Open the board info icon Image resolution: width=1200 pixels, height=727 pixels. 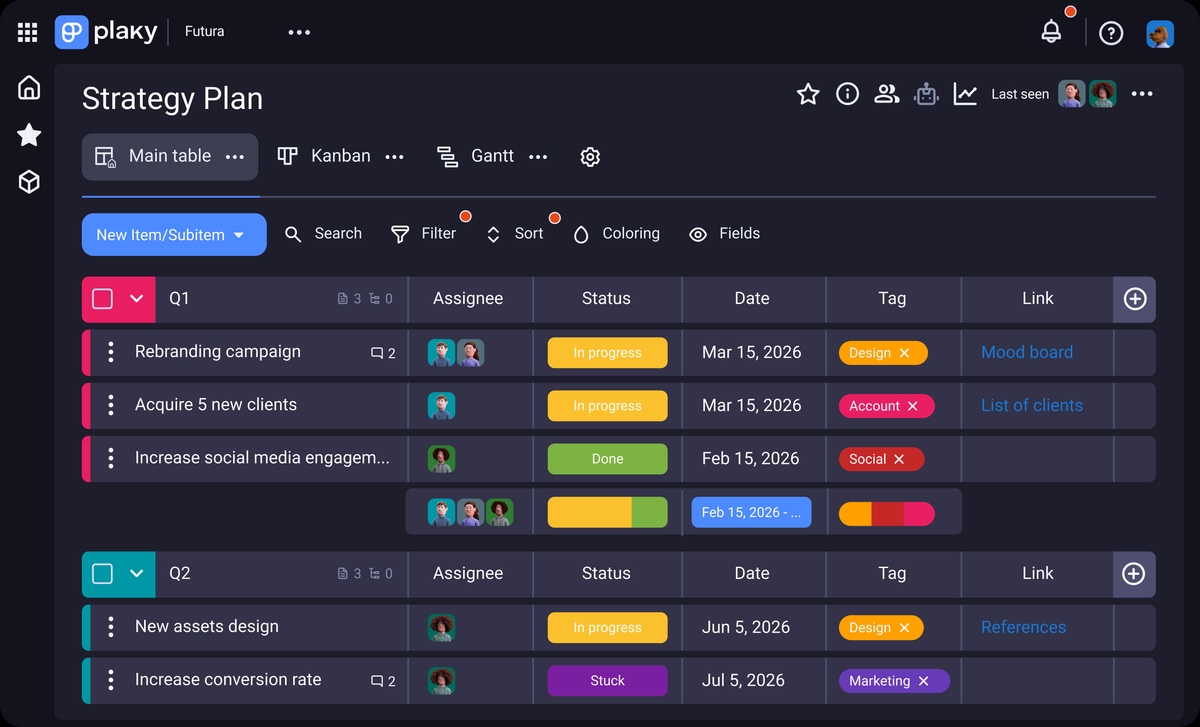(x=847, y=94)
